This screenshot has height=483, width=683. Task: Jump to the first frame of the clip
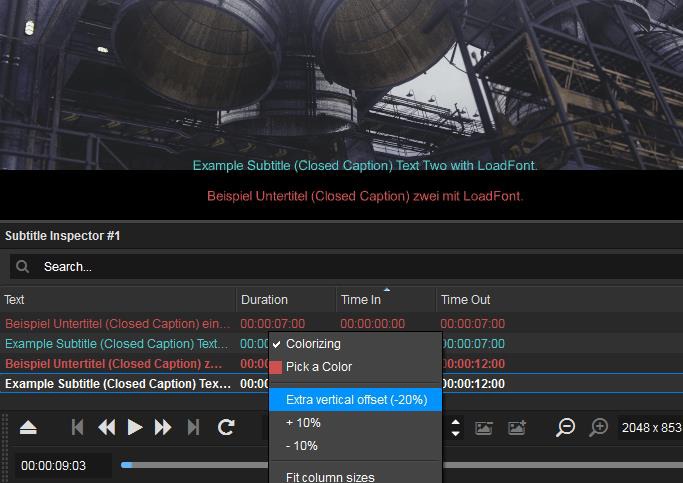point(77,428)
